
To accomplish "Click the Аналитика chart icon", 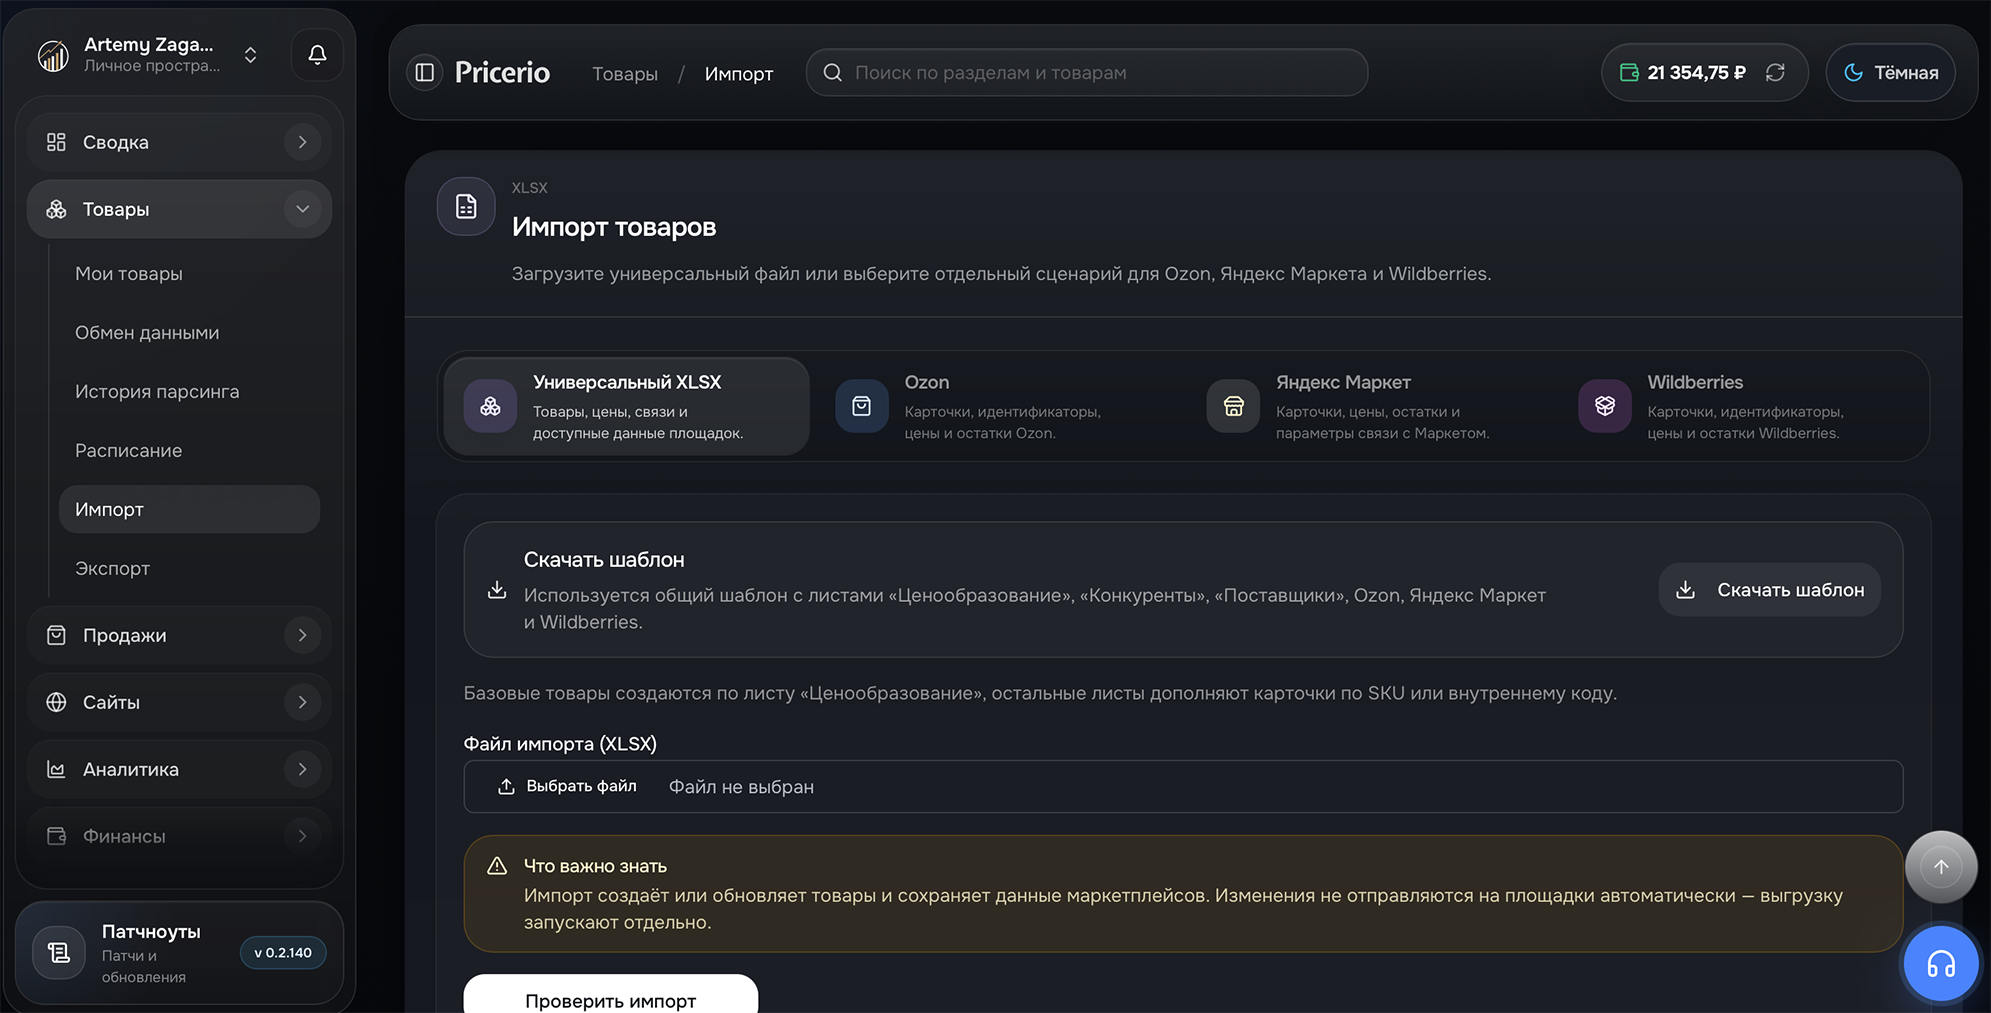I will (56, 769).
